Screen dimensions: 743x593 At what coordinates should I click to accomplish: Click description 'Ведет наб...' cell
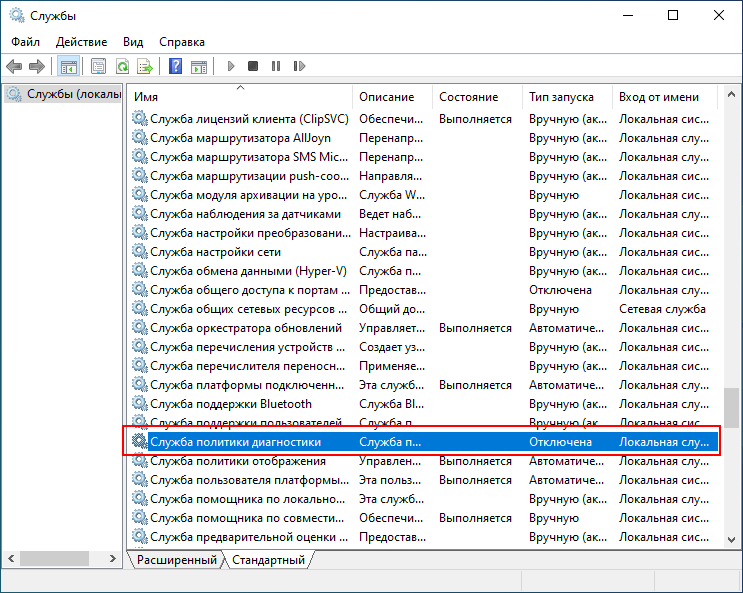(x=390, y=214)
